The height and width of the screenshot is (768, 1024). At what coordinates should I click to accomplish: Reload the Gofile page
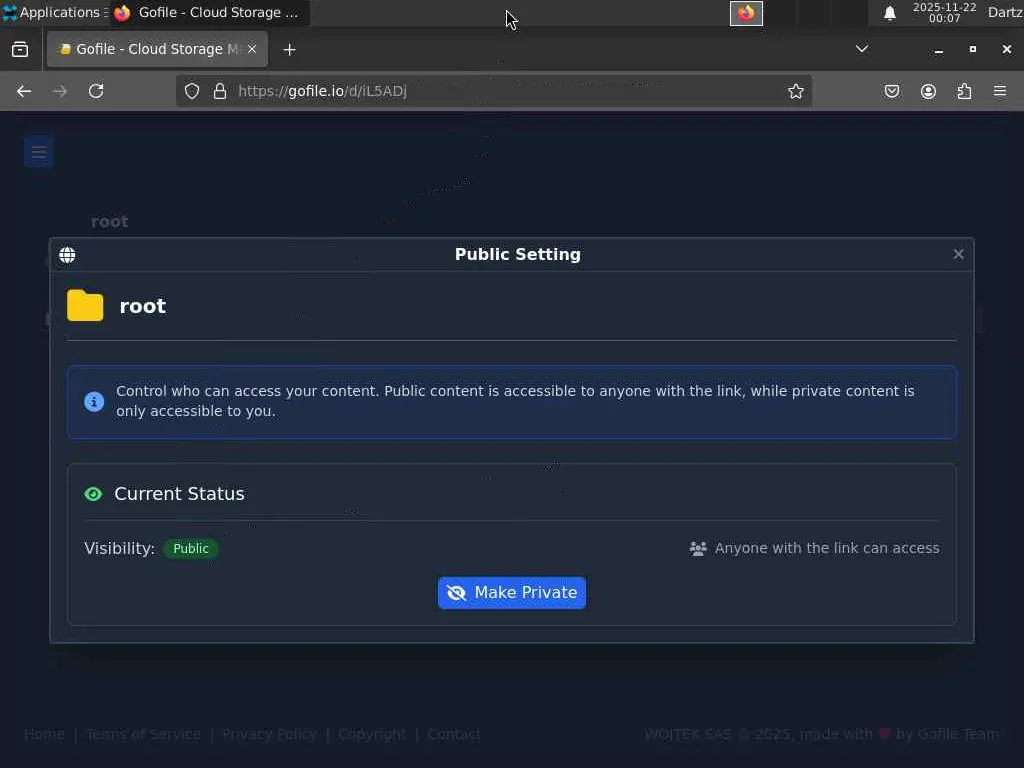pyautogui.click(x=96, y=91)
